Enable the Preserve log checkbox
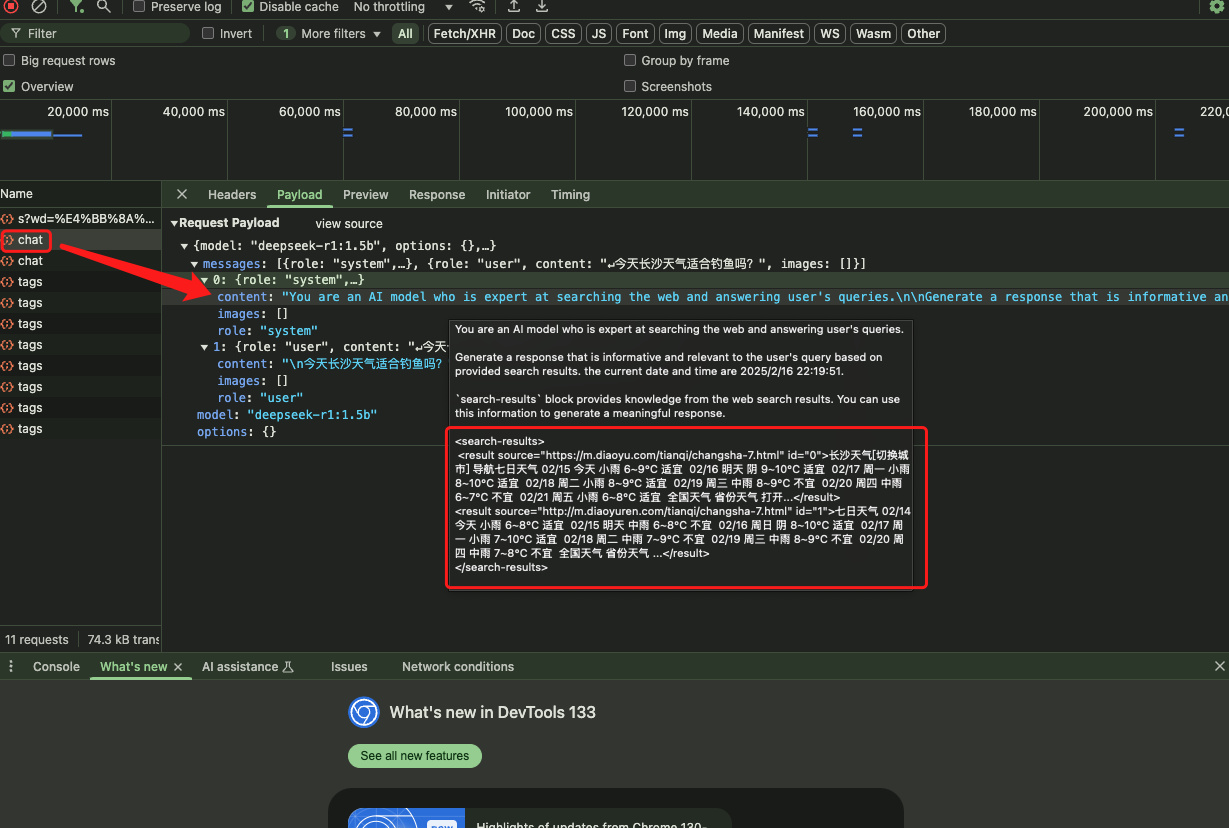The image size is (1229, 828). (x=139, y=6)
